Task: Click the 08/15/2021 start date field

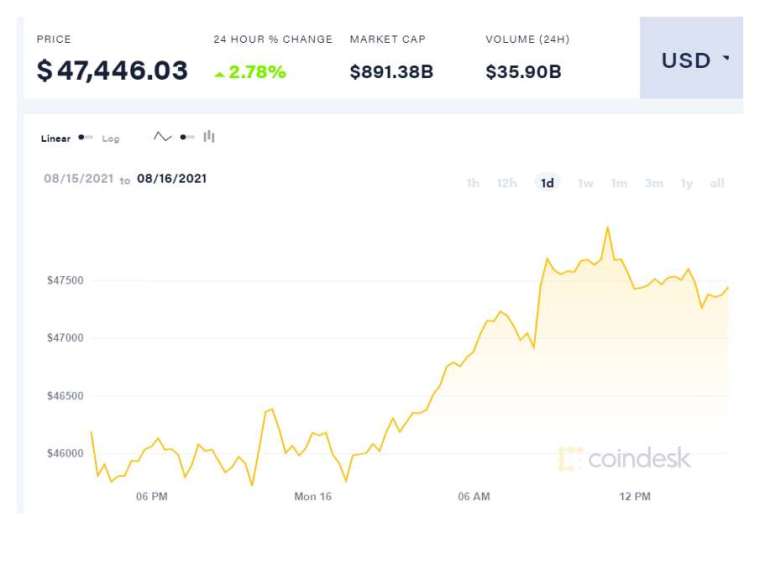Action: pyautogui.click(x=79, y=178)
